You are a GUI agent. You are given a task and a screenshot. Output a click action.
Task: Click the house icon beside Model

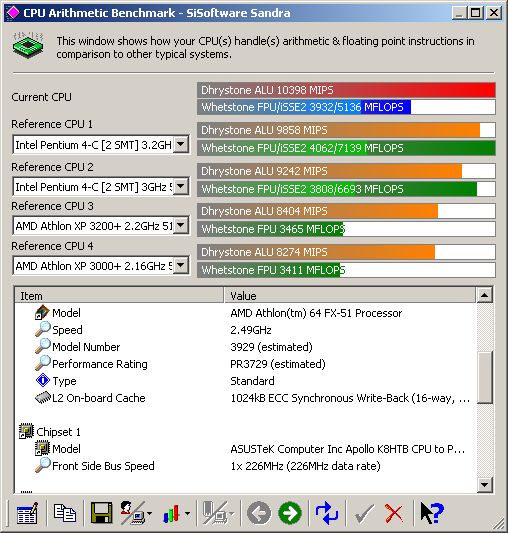point(43,312)
